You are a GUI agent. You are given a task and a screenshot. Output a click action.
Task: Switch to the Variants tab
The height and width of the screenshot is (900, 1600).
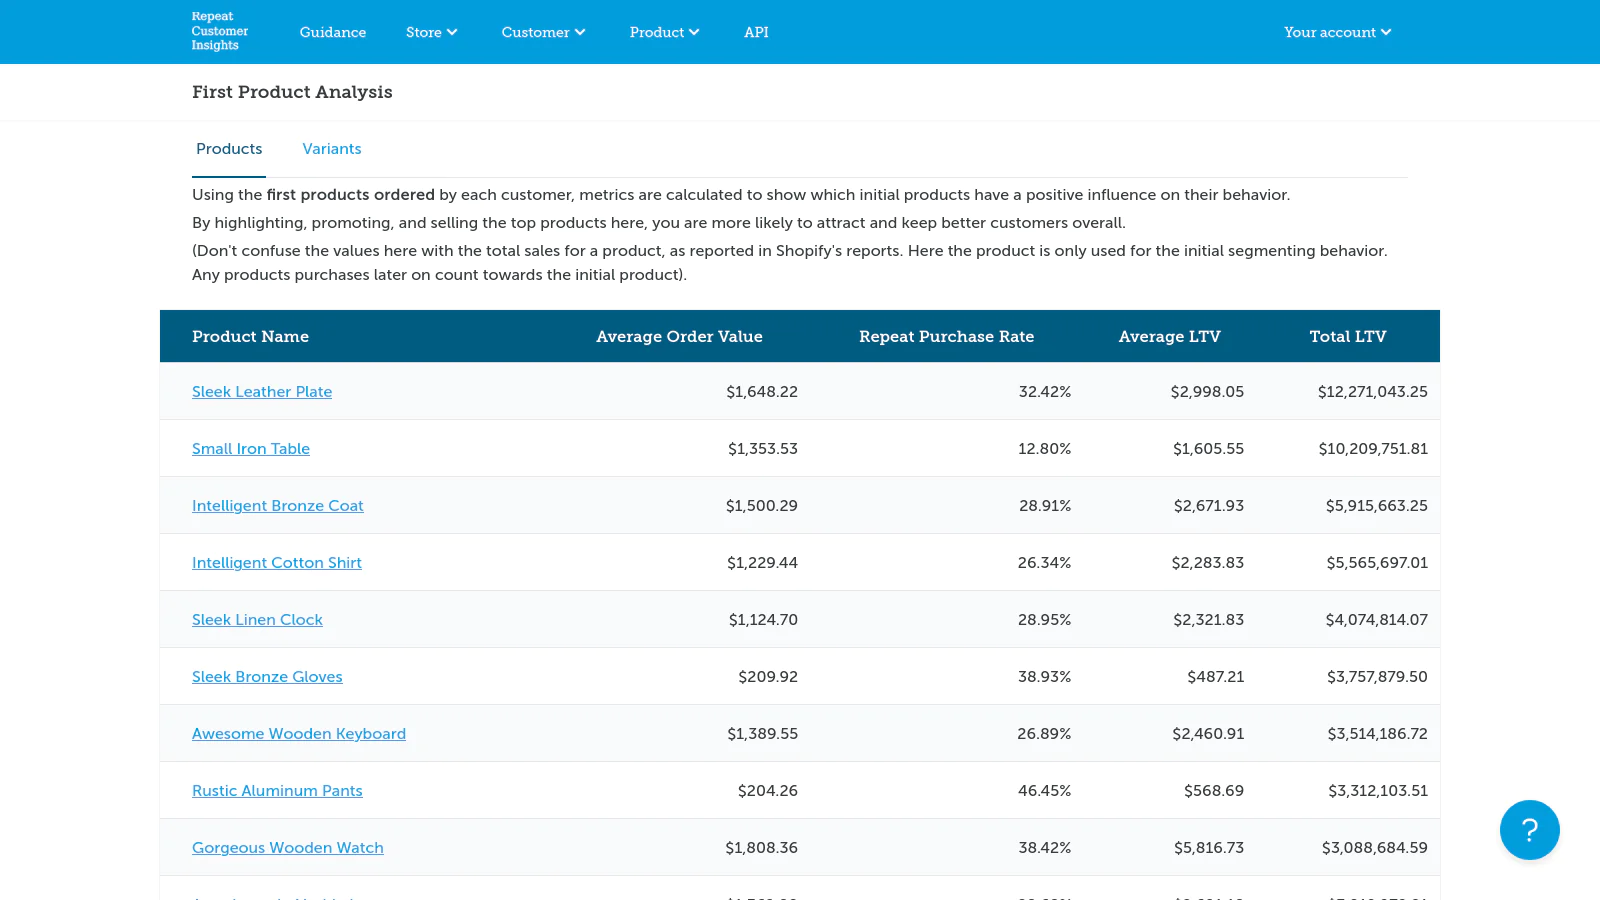[332, 149]
